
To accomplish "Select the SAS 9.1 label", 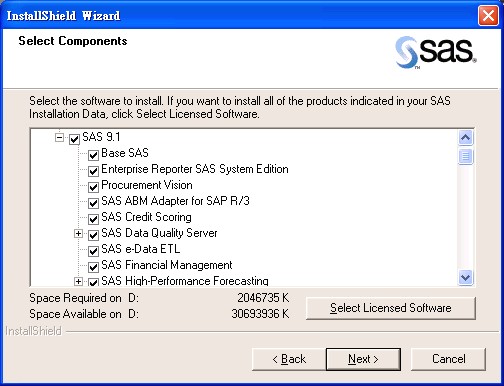I will click(101, 137).
